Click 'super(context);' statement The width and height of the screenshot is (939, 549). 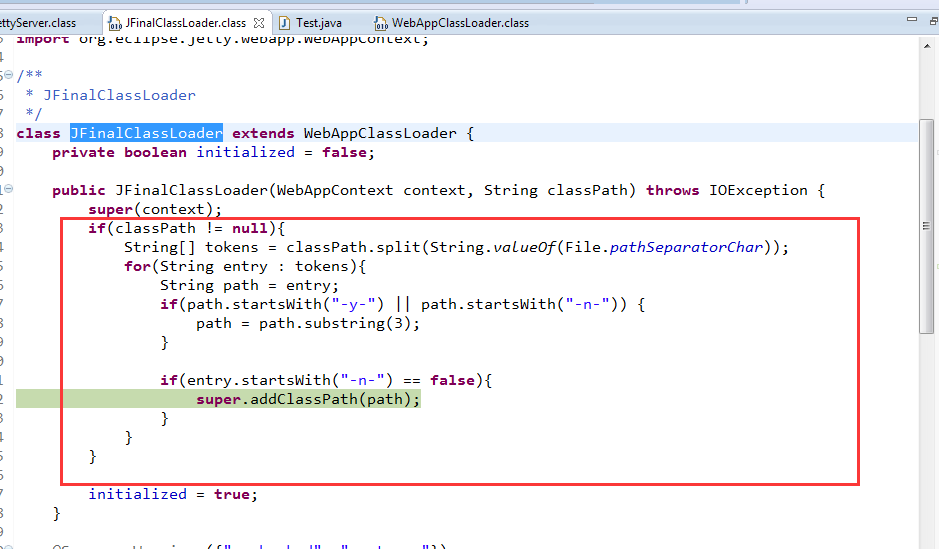pyautogui.click(x=155, y=209)
